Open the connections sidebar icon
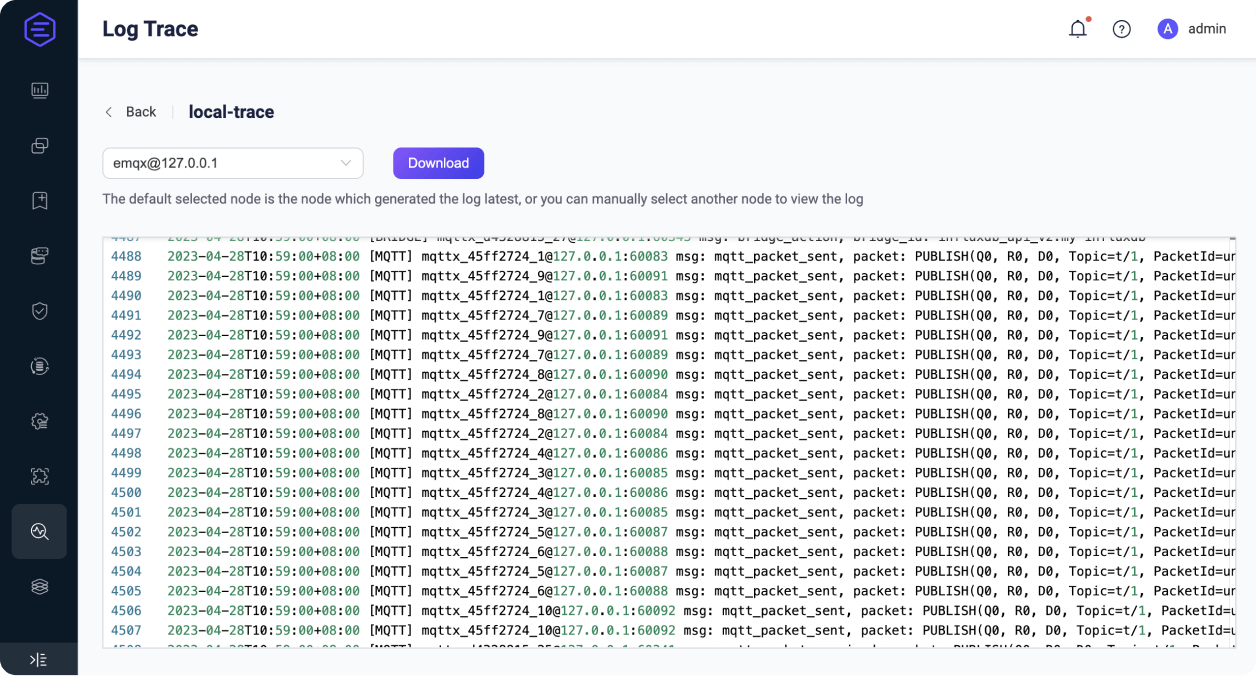 (39, 146)
